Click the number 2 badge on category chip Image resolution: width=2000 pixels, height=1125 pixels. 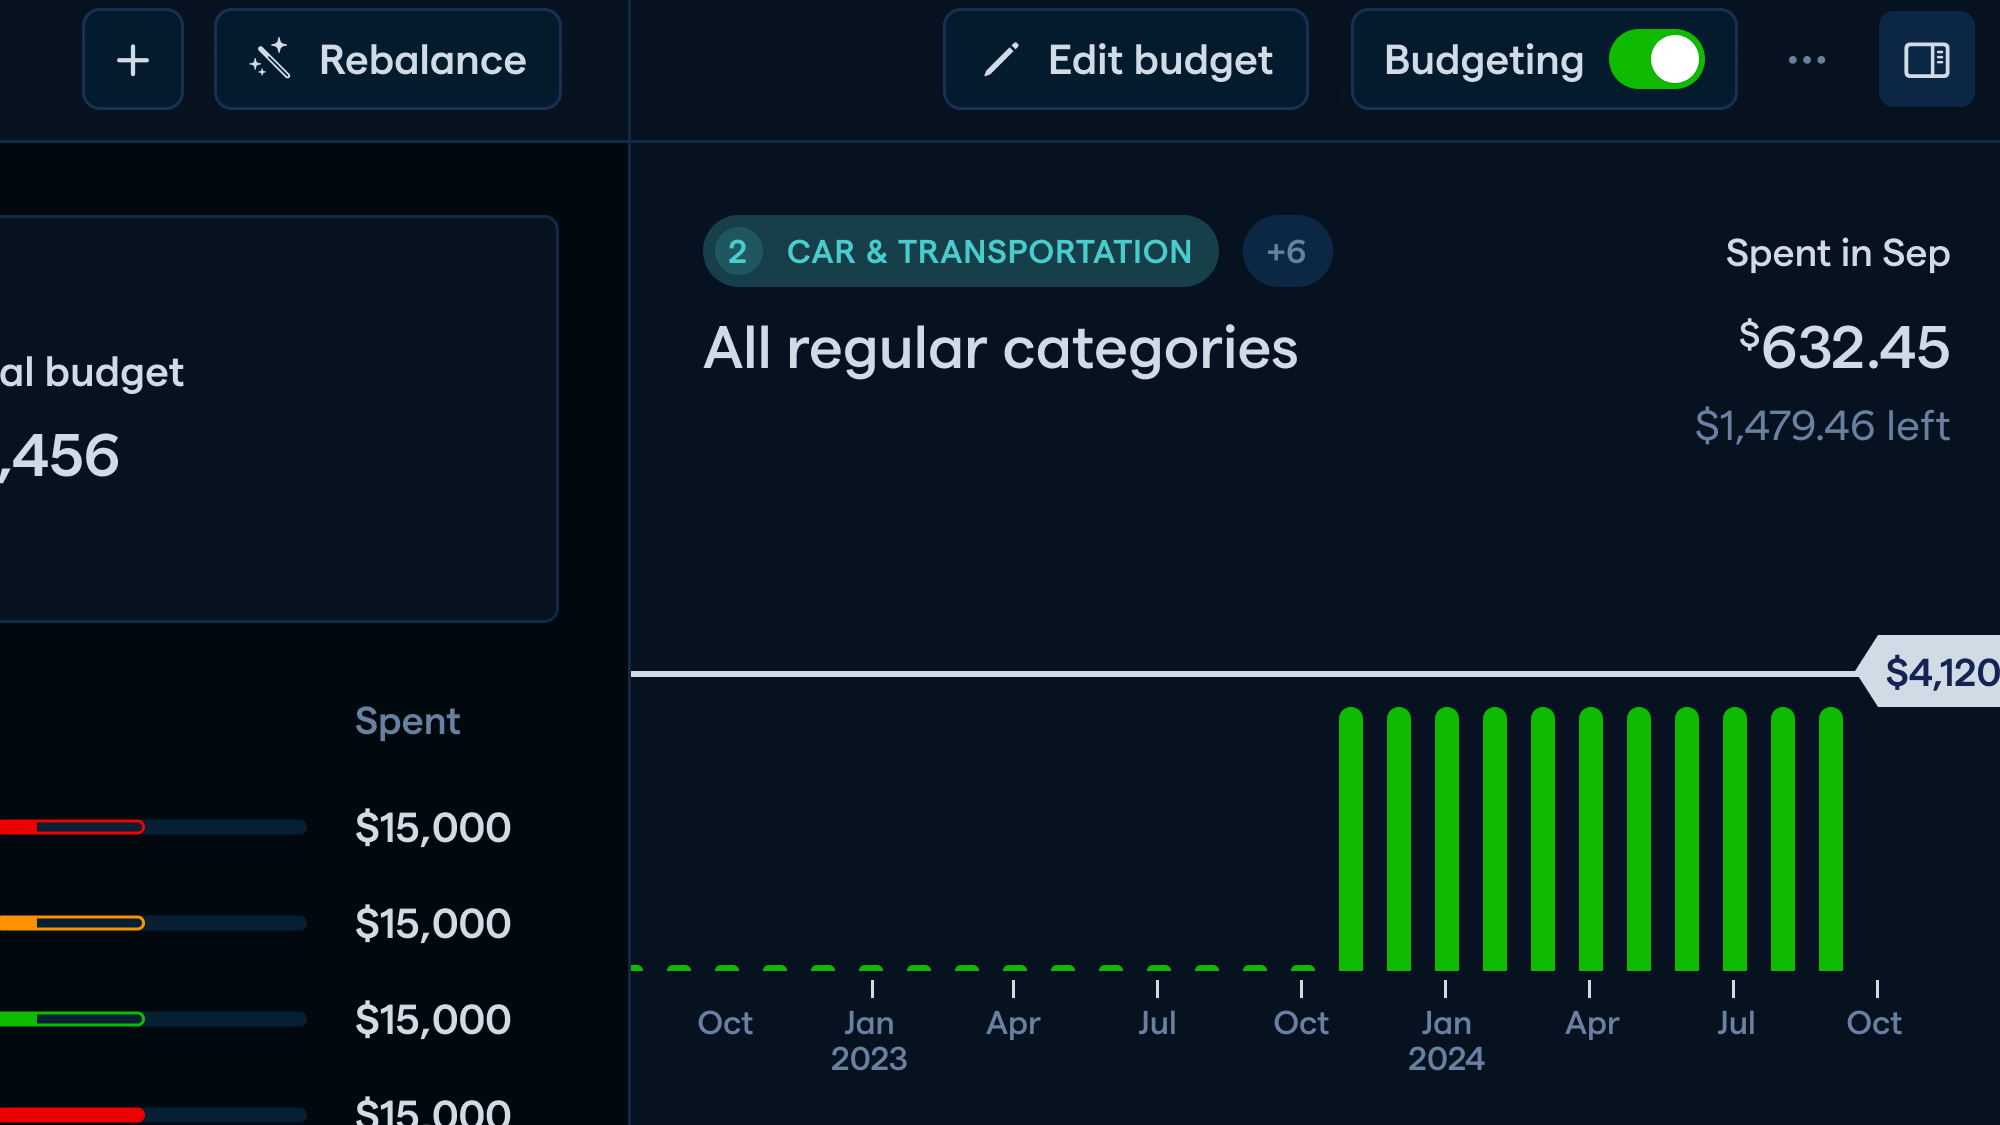(738, 252)
